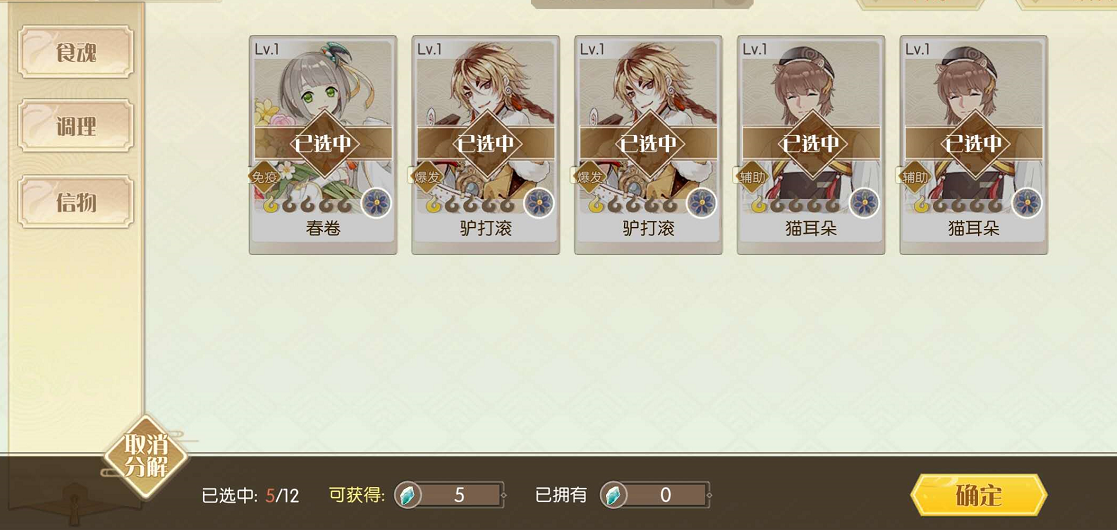Click the 辅助 tag on first 猫耳朵
Screen dimensions: 1117x530
pos(751,176)
